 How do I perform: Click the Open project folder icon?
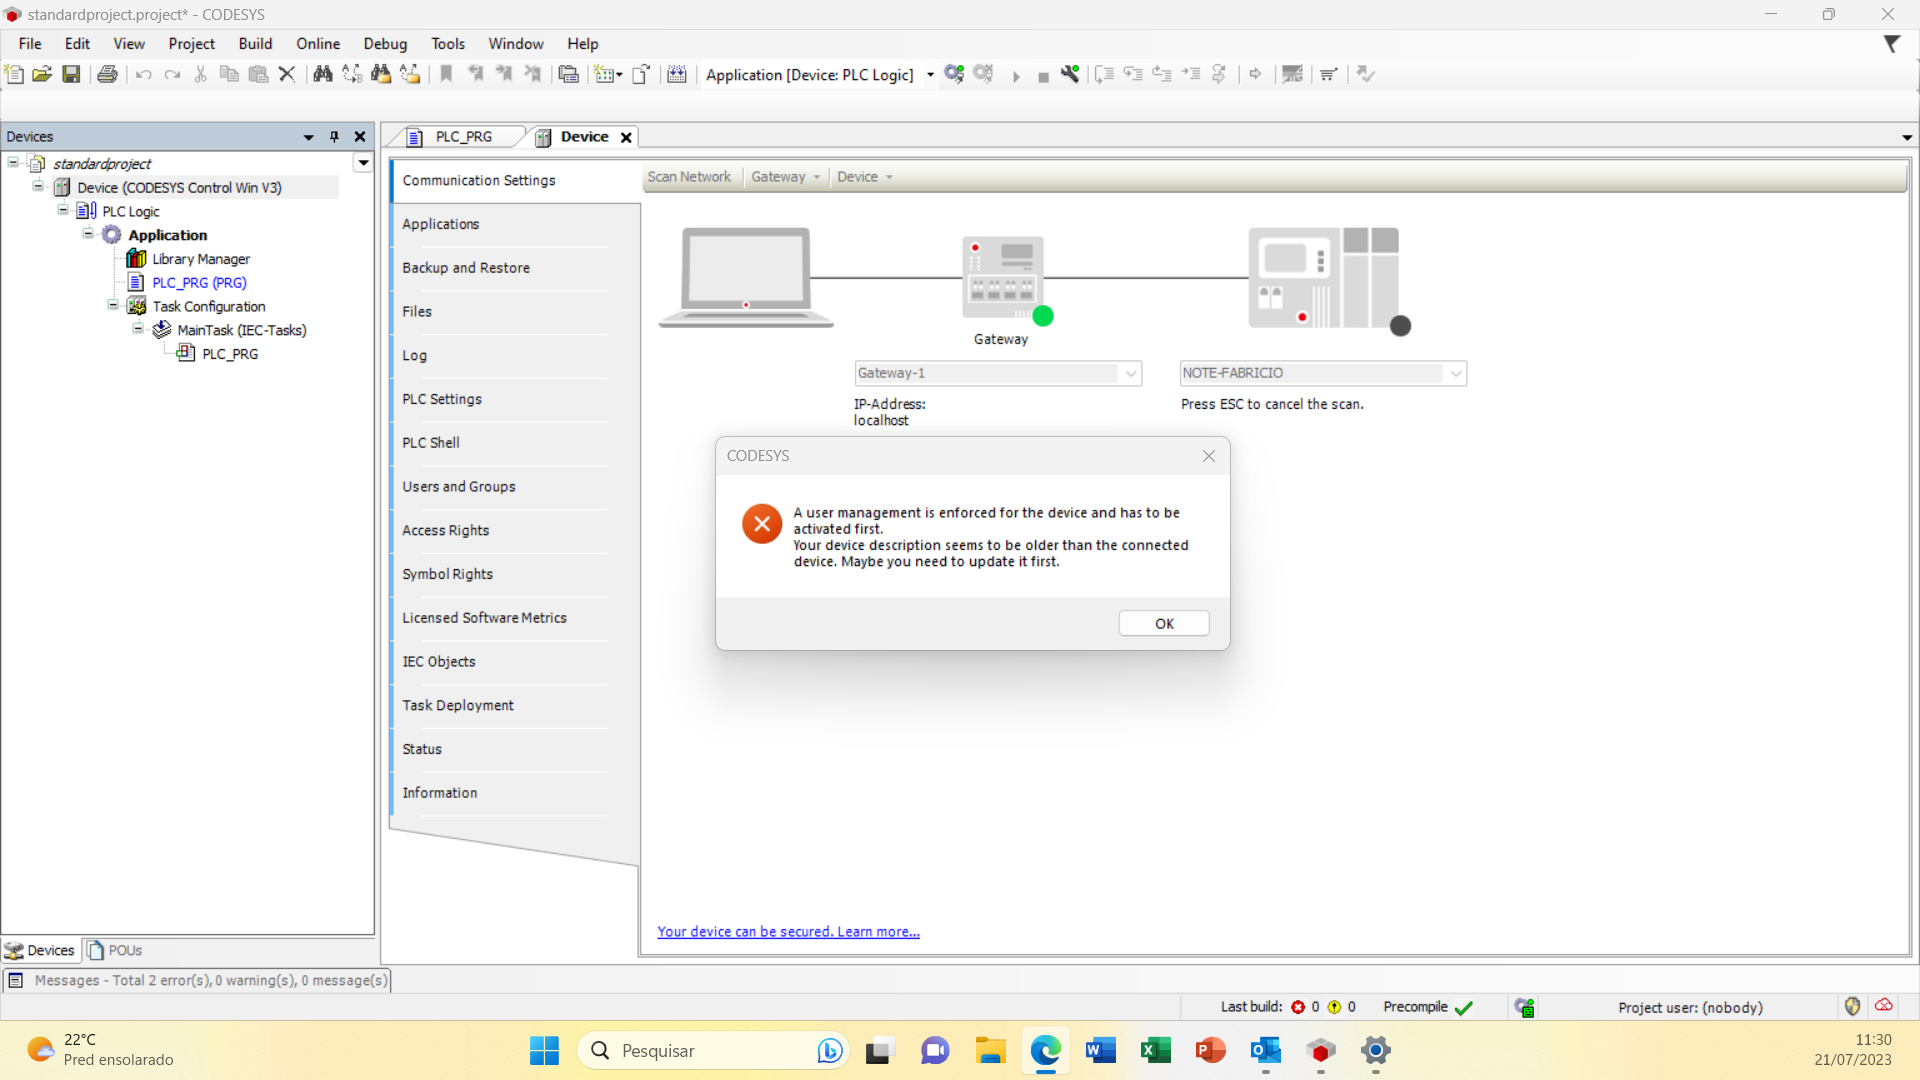[42, 74]
